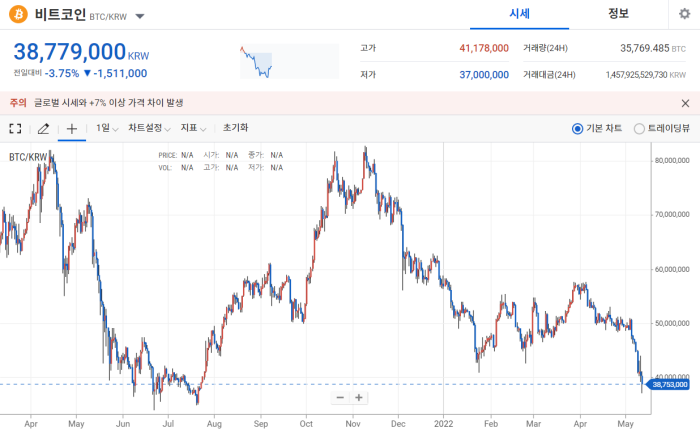Select the pencil drawing tool

click(x=43, y=129)
